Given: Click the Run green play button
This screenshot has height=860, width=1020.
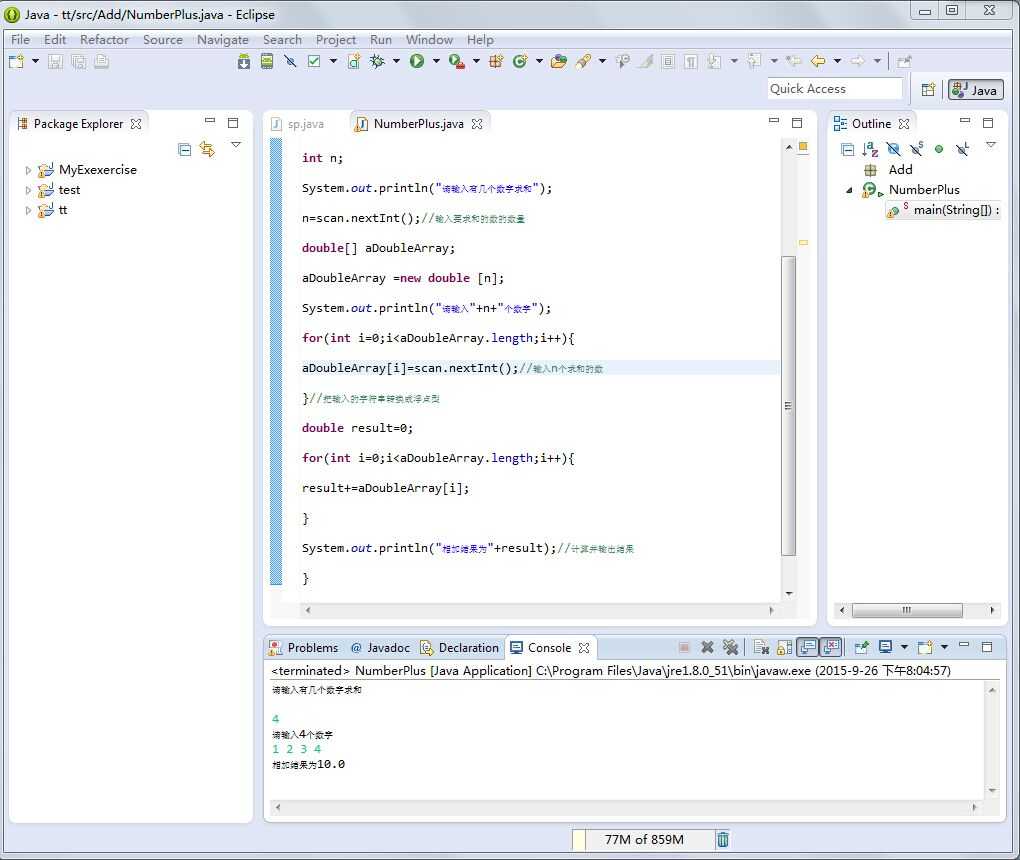Looking at the screenshot, I should pyautogui.click(x=417, y=61).
